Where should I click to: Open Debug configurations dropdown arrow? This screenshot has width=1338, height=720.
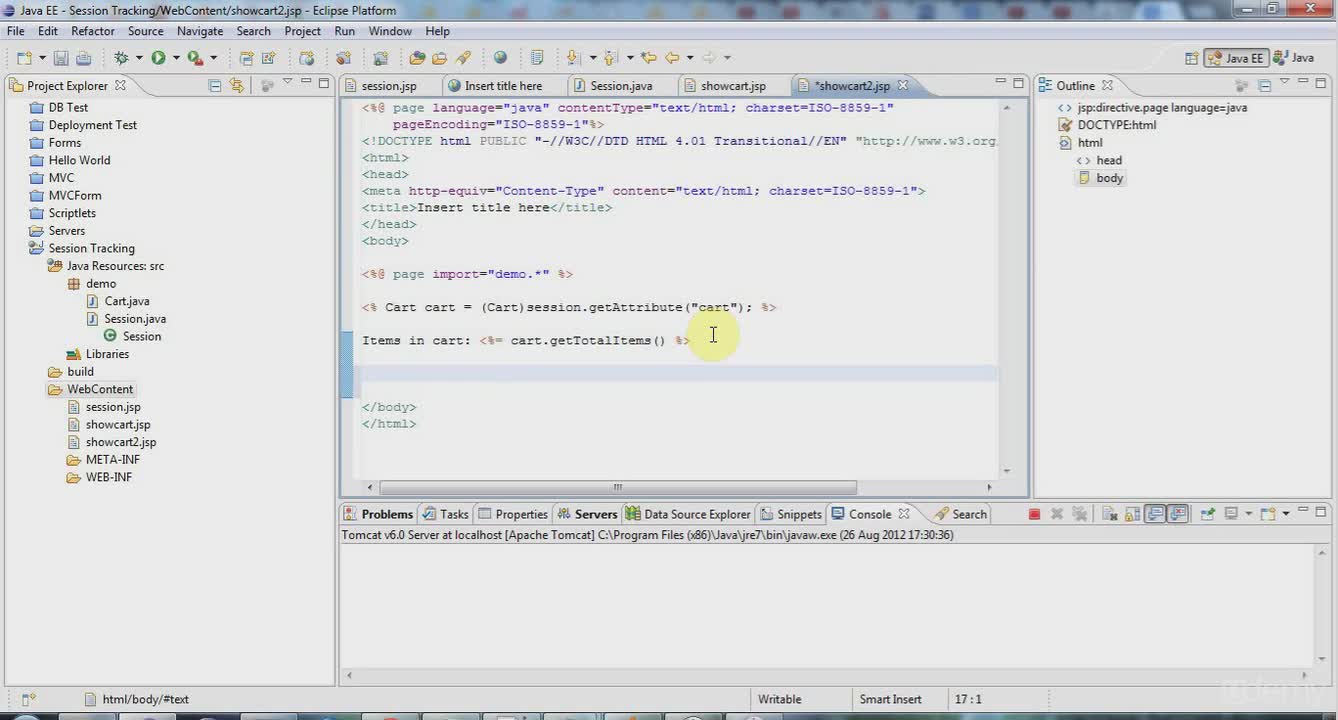click(139, 58)
